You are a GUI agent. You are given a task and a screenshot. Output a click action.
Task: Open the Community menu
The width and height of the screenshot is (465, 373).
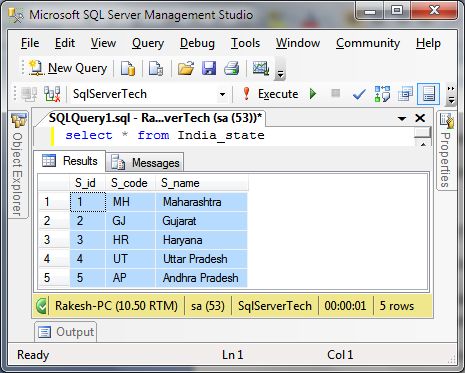[x=368, y=43]
